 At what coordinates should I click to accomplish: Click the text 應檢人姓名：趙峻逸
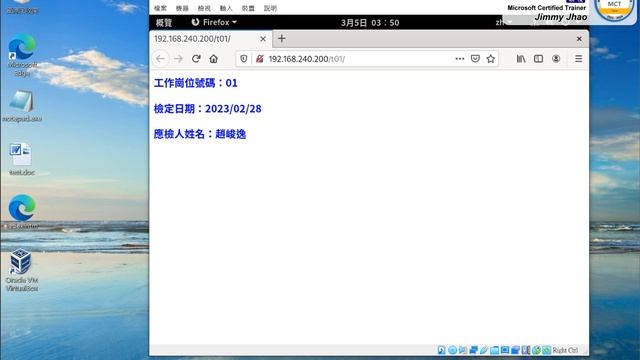point(200,134)
